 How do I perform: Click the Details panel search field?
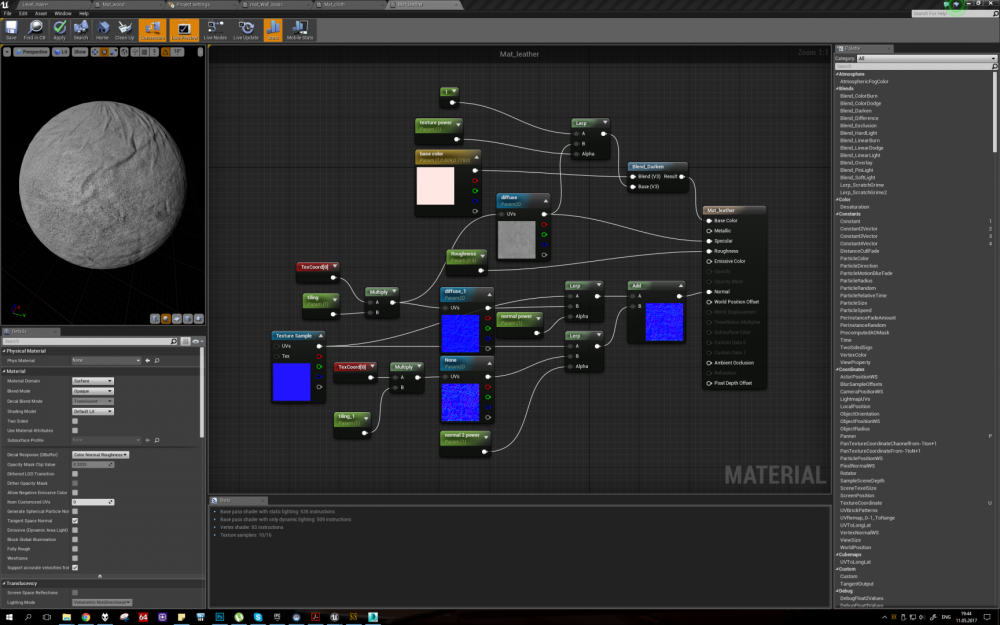pos(90,341)
